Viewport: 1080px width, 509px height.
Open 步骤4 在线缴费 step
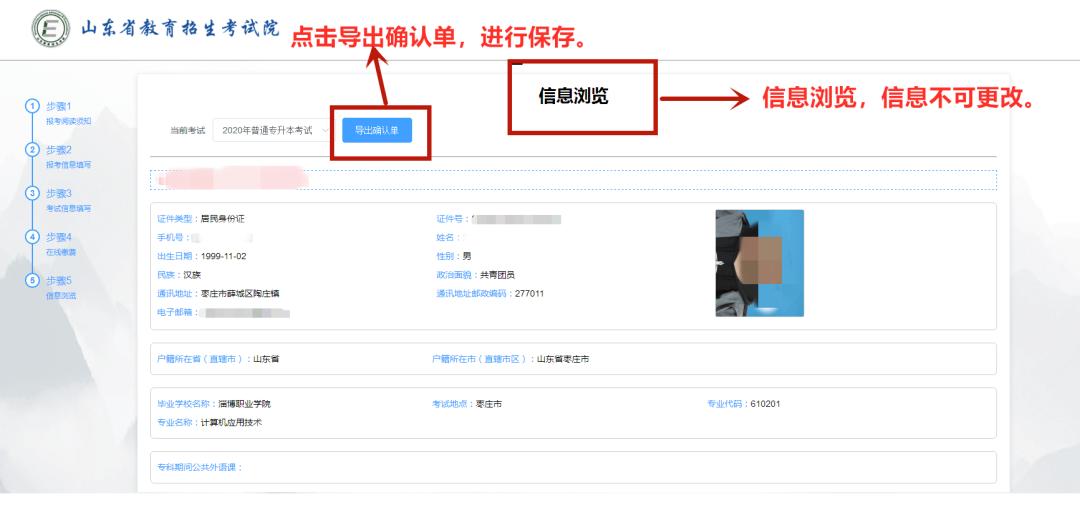pyautogui.click(x=61, y=244)
